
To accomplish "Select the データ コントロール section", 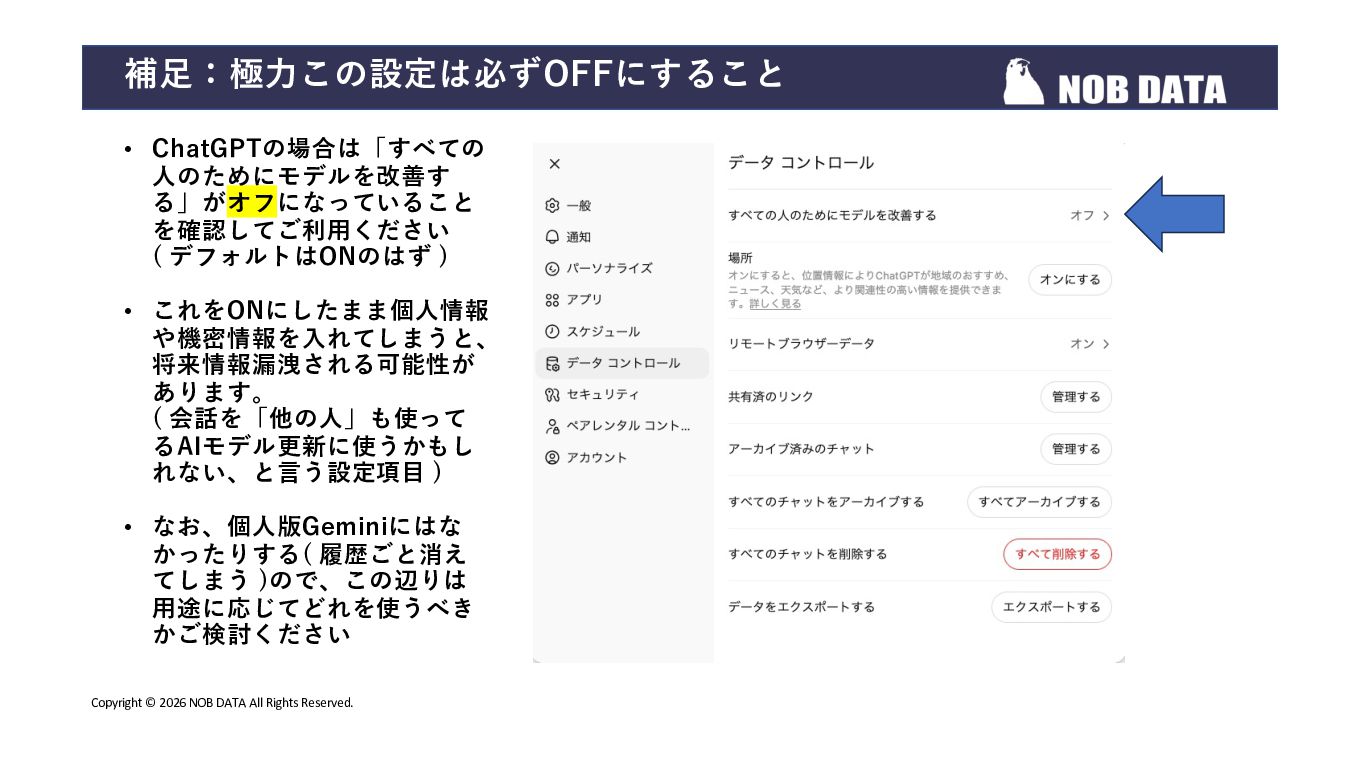I will click(621, 363).
